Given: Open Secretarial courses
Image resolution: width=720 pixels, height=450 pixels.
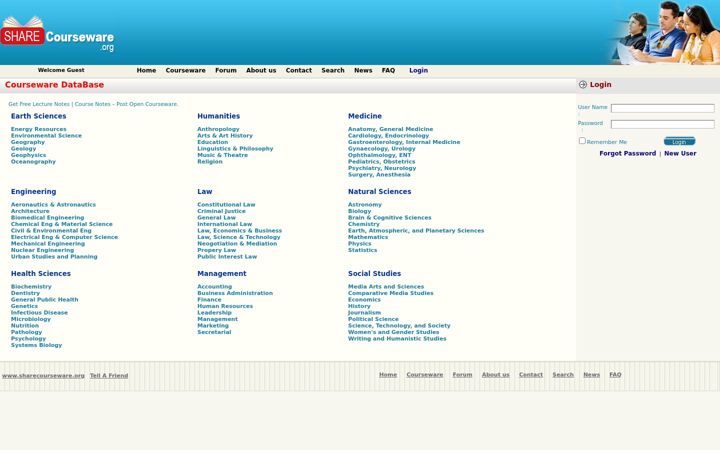Looking at the screenshot, I should [214, 332].
